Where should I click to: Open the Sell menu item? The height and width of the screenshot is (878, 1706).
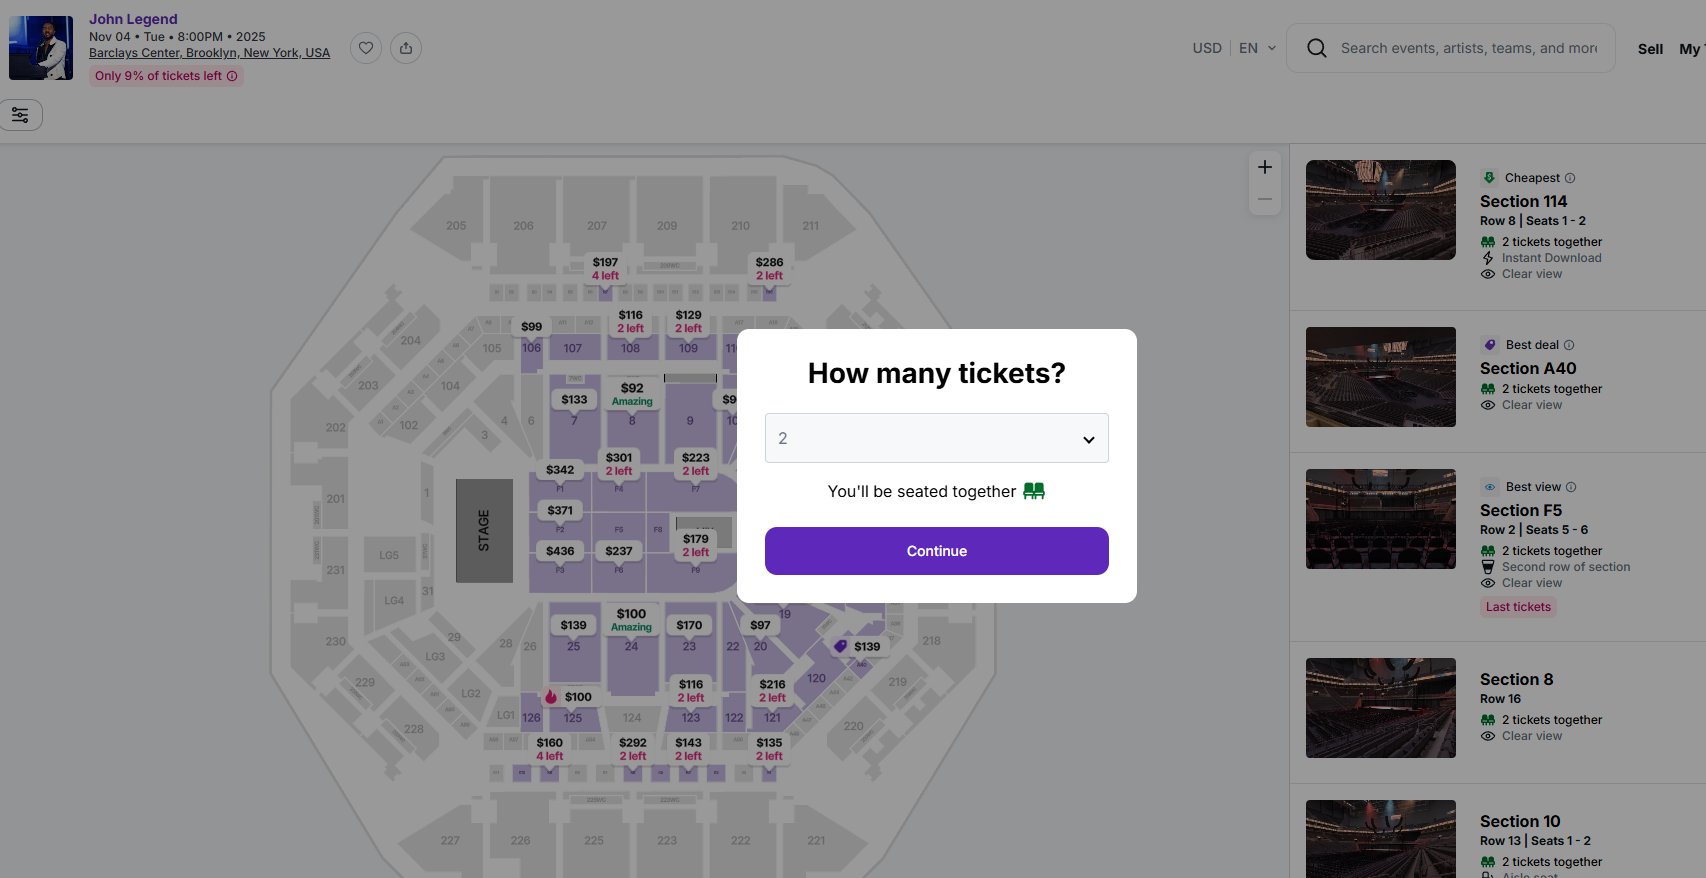pyautogui.click(x=1650, y=49)
